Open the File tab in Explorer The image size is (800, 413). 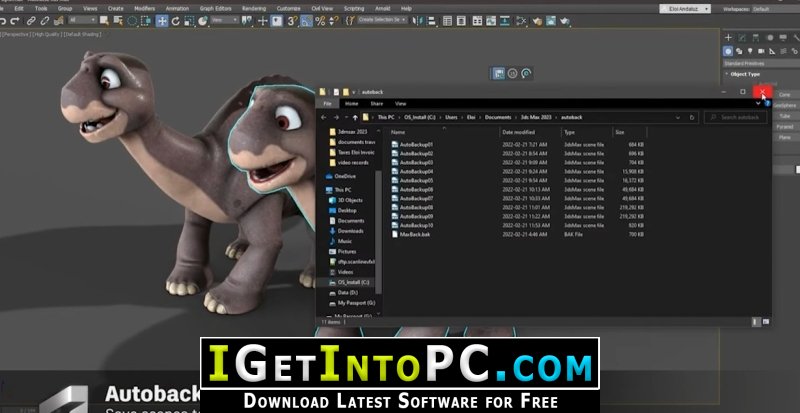click(x=328, y=104)
